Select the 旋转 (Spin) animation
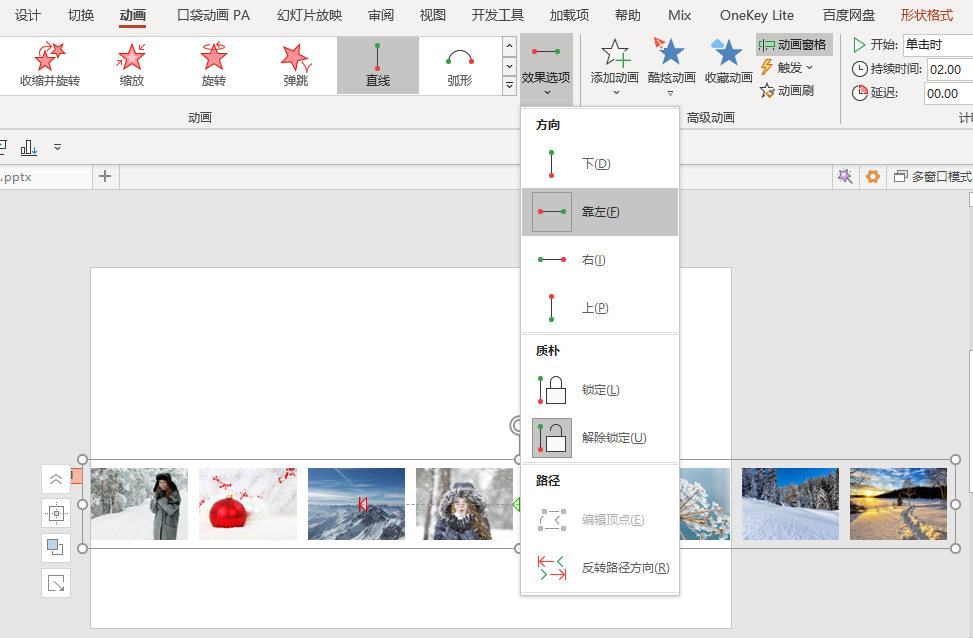This screenshot has width=973, height=638. (x=214, y=63)
